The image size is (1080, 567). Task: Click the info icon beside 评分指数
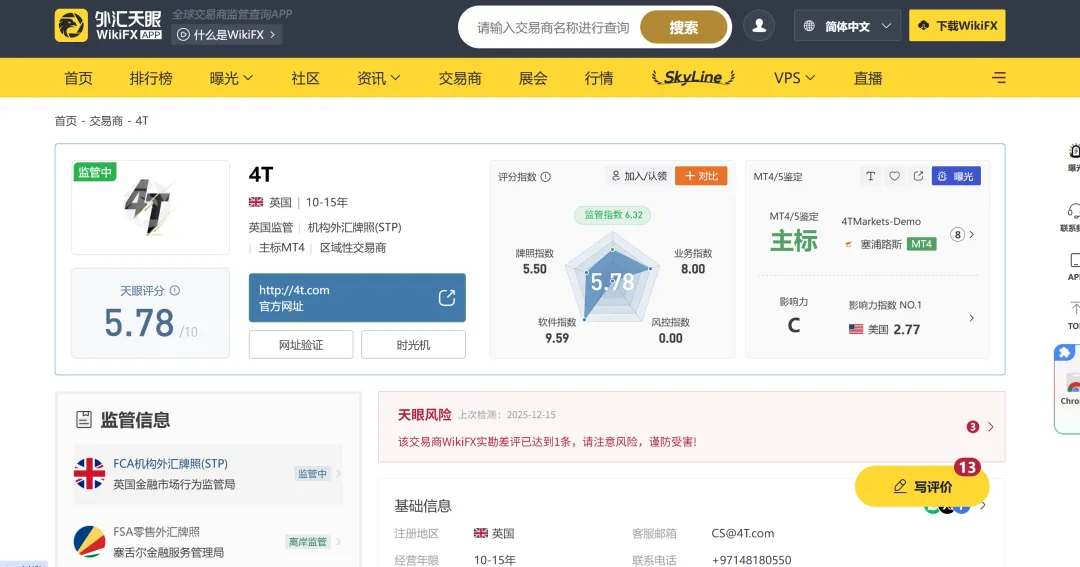point(546,177)
